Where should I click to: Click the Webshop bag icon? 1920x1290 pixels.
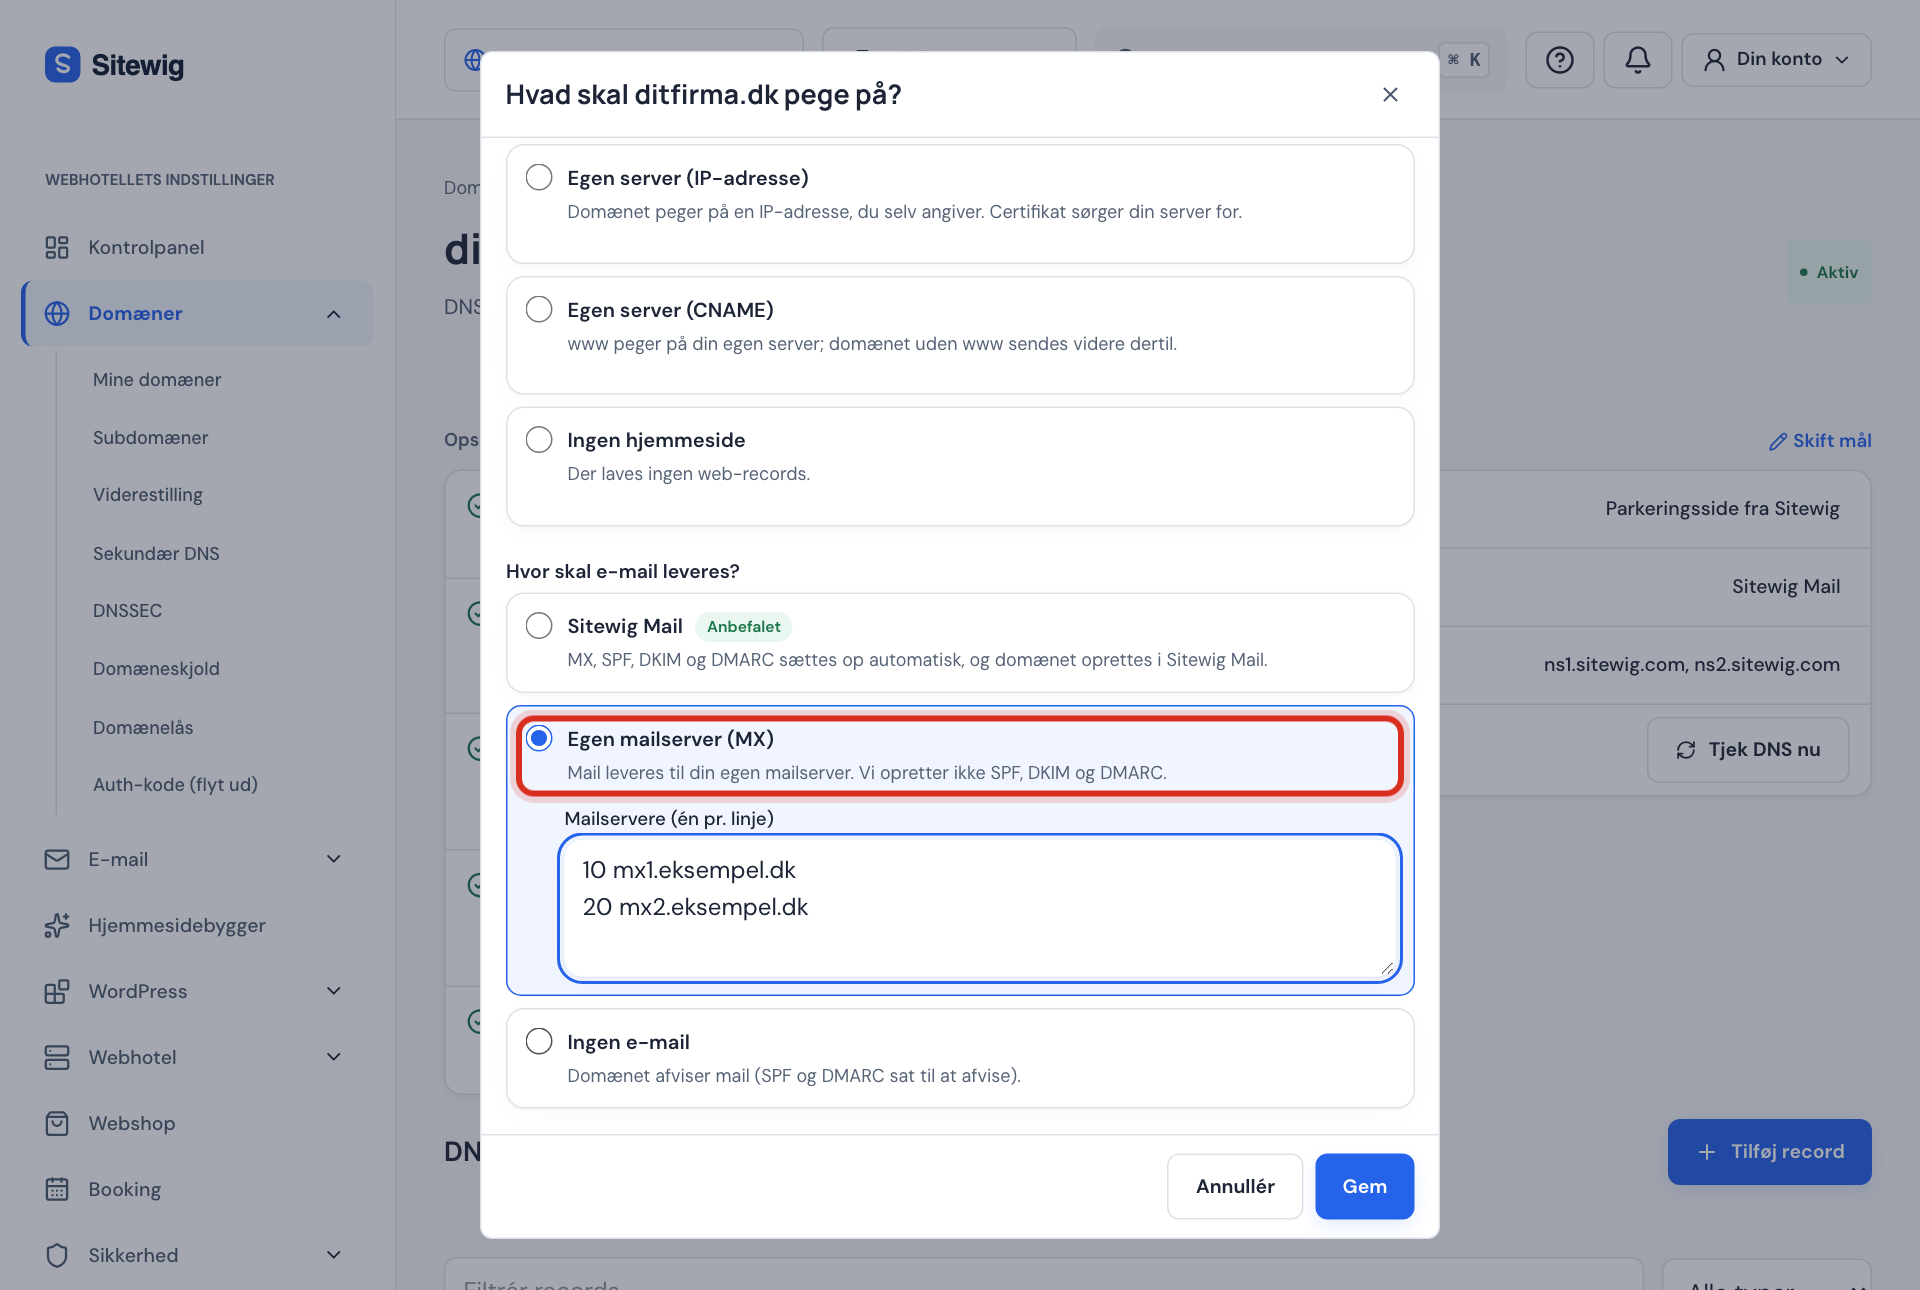coord(57,1123)
